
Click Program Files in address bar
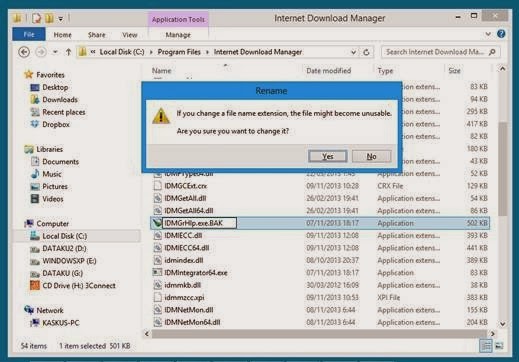click(x=179, y=52)
